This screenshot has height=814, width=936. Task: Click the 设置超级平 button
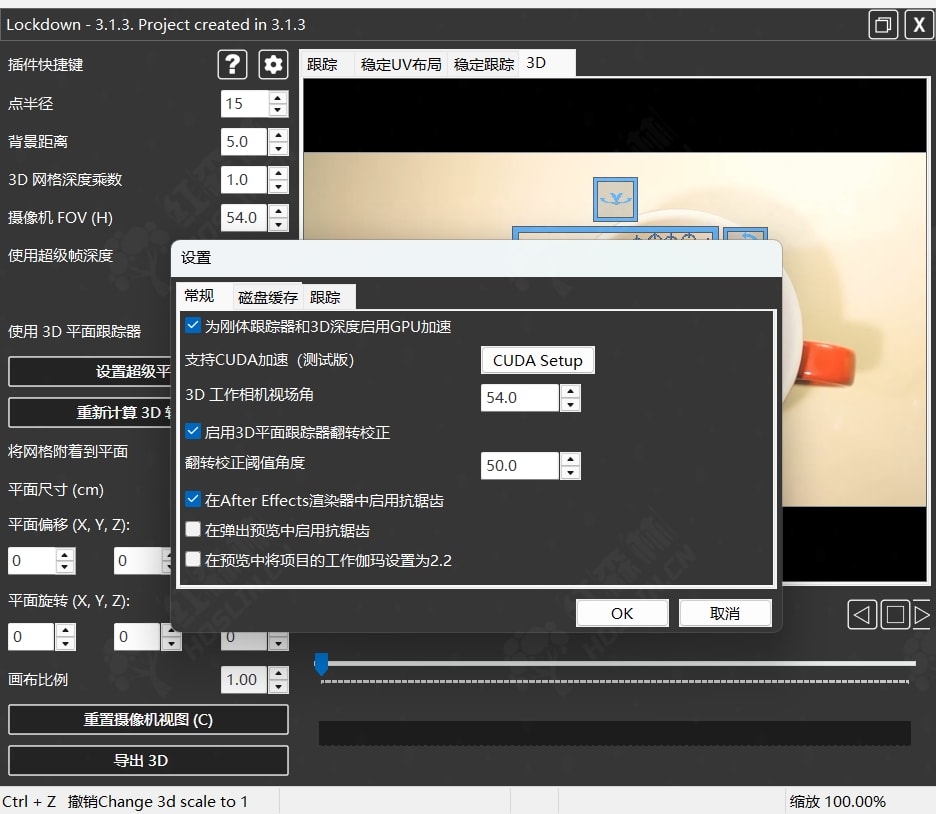(90, 372)
